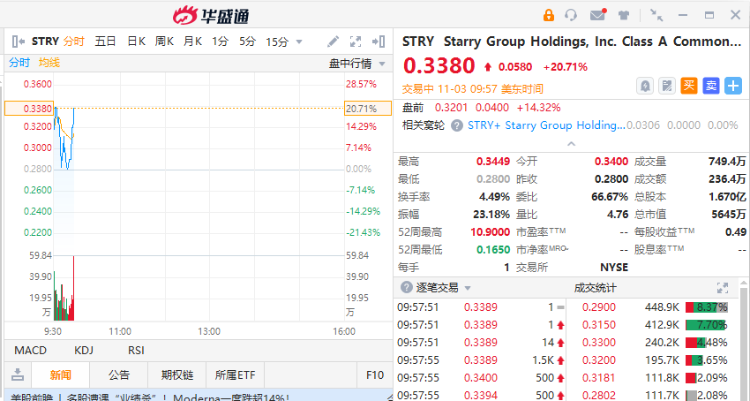Click the 换手率 value 4.49%
Viewport: 750px width, 401px height.
click(494, 197)
